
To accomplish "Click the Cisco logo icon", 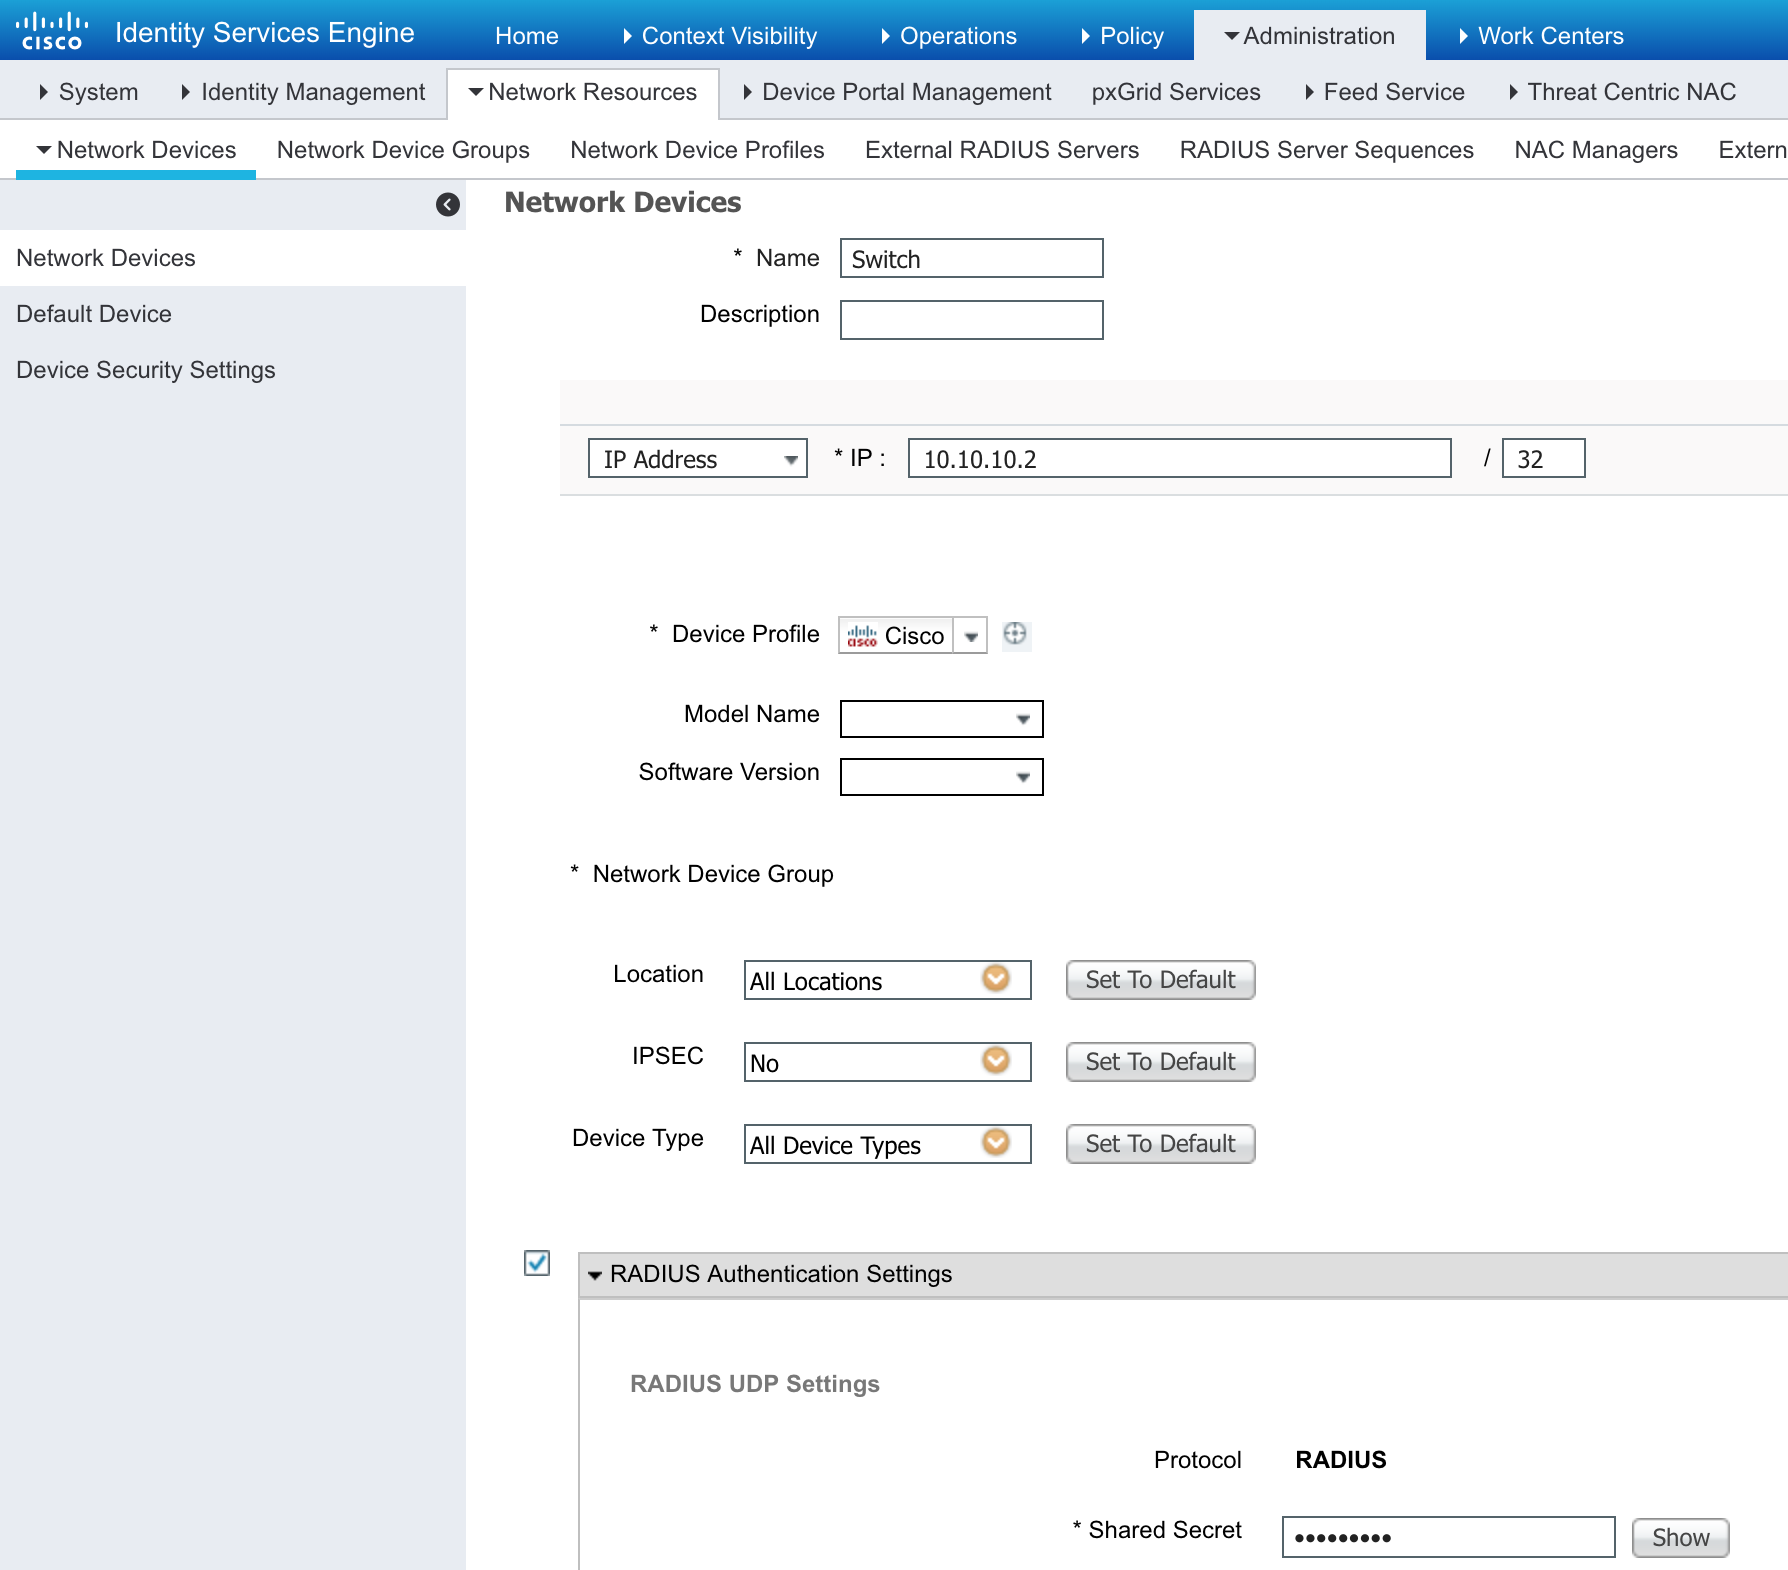I will coord(52,32).
